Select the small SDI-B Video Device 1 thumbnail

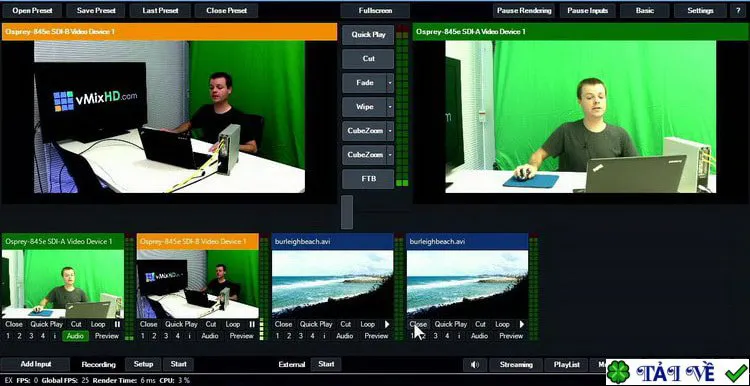click(198, 284)
